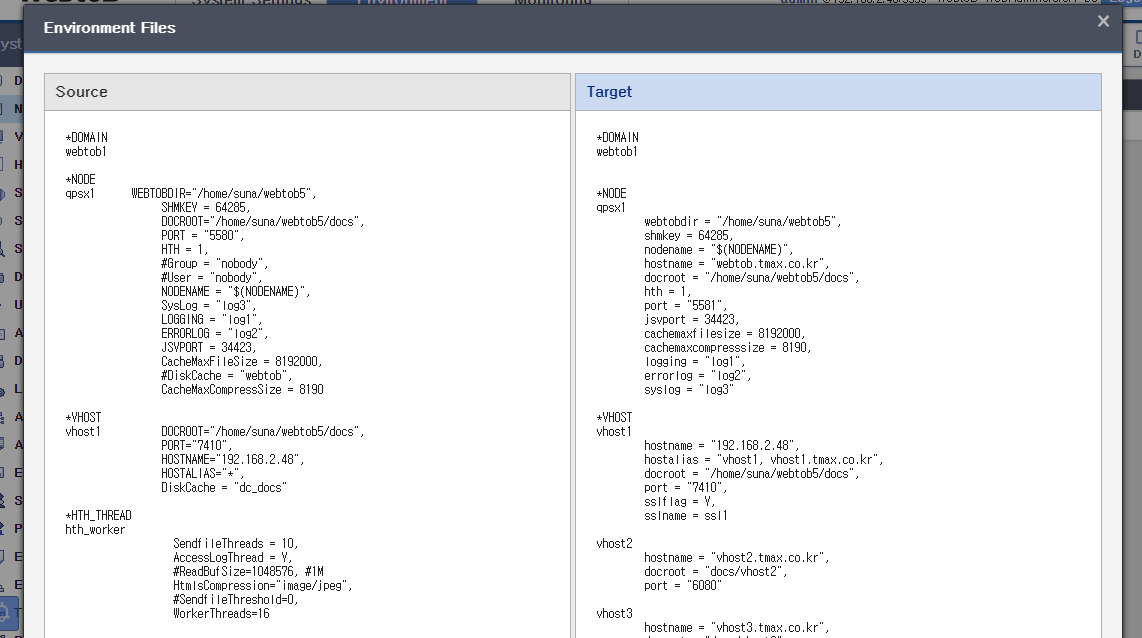Select the Target panel header

pyautogui.click(x=838, y=92)
